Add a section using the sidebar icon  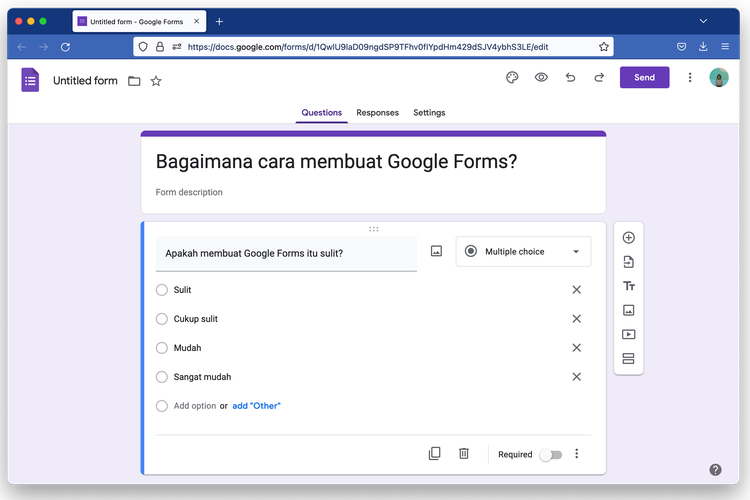(628, 359)
